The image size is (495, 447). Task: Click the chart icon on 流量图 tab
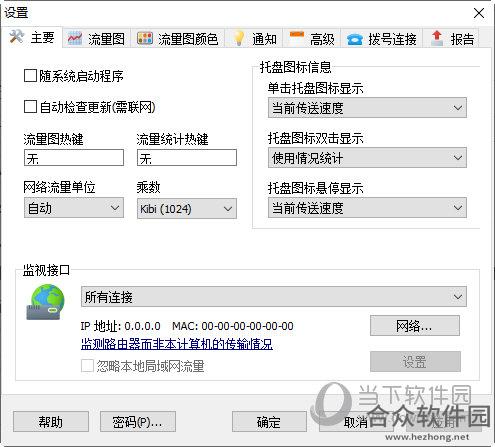pos(75,38)
